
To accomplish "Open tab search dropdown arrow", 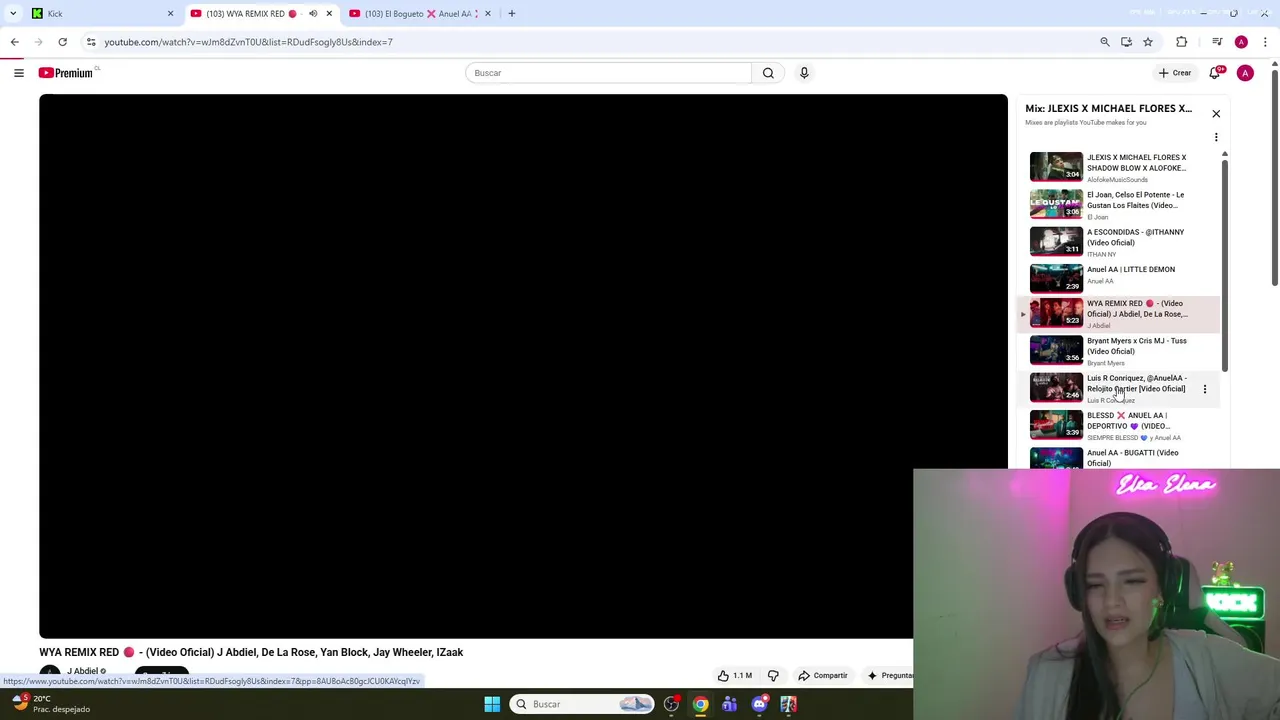I will coord(13,13).
